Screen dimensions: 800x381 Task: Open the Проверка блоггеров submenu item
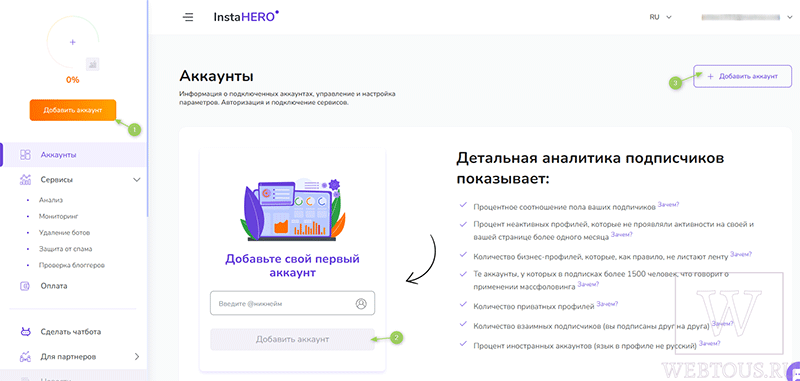pos(72,265)
